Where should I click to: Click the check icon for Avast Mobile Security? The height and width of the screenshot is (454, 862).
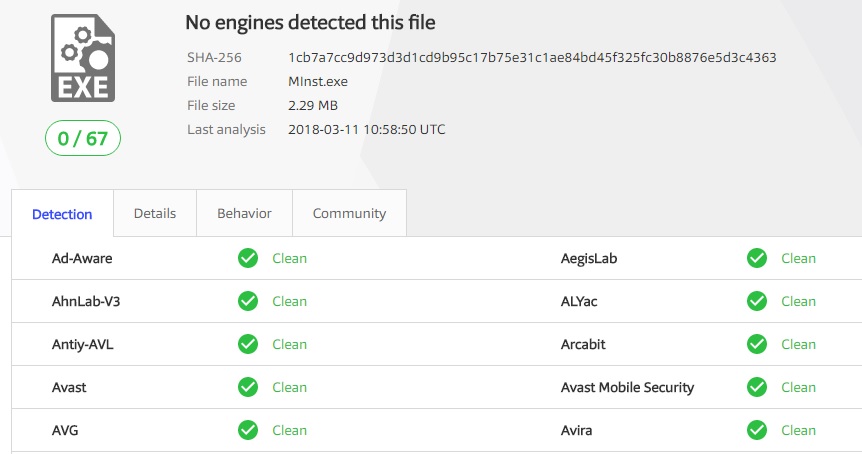(757, 387)
